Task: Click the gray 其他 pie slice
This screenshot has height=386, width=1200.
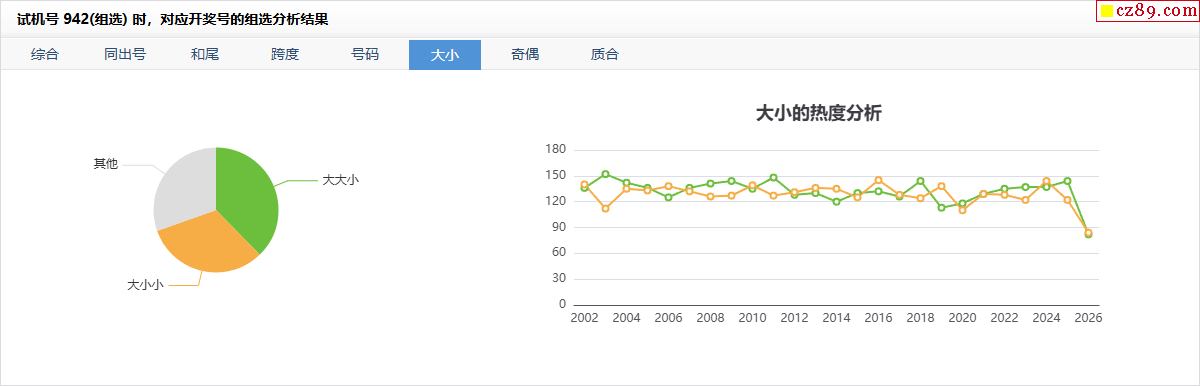Action: click(183, 188)
